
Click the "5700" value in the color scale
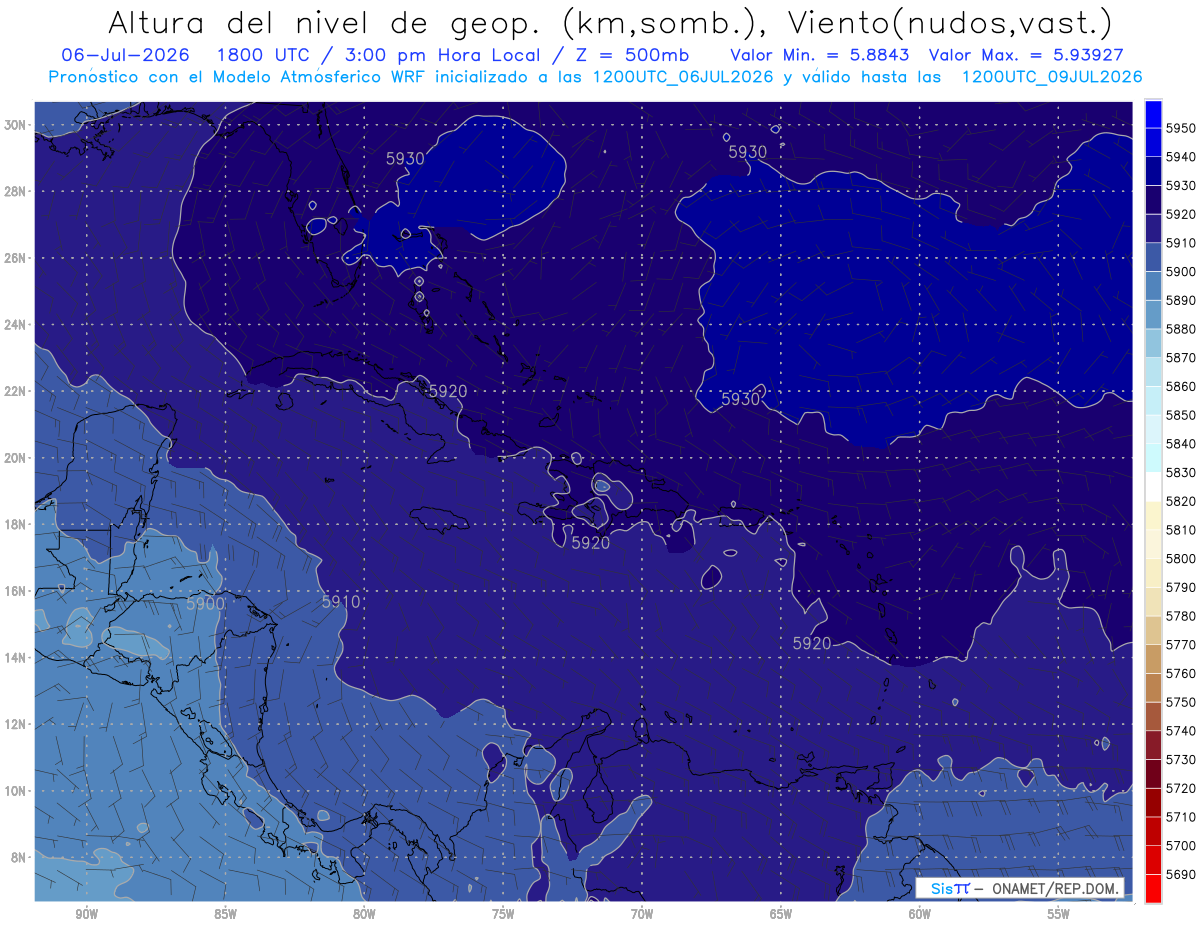pos(1181,845)
